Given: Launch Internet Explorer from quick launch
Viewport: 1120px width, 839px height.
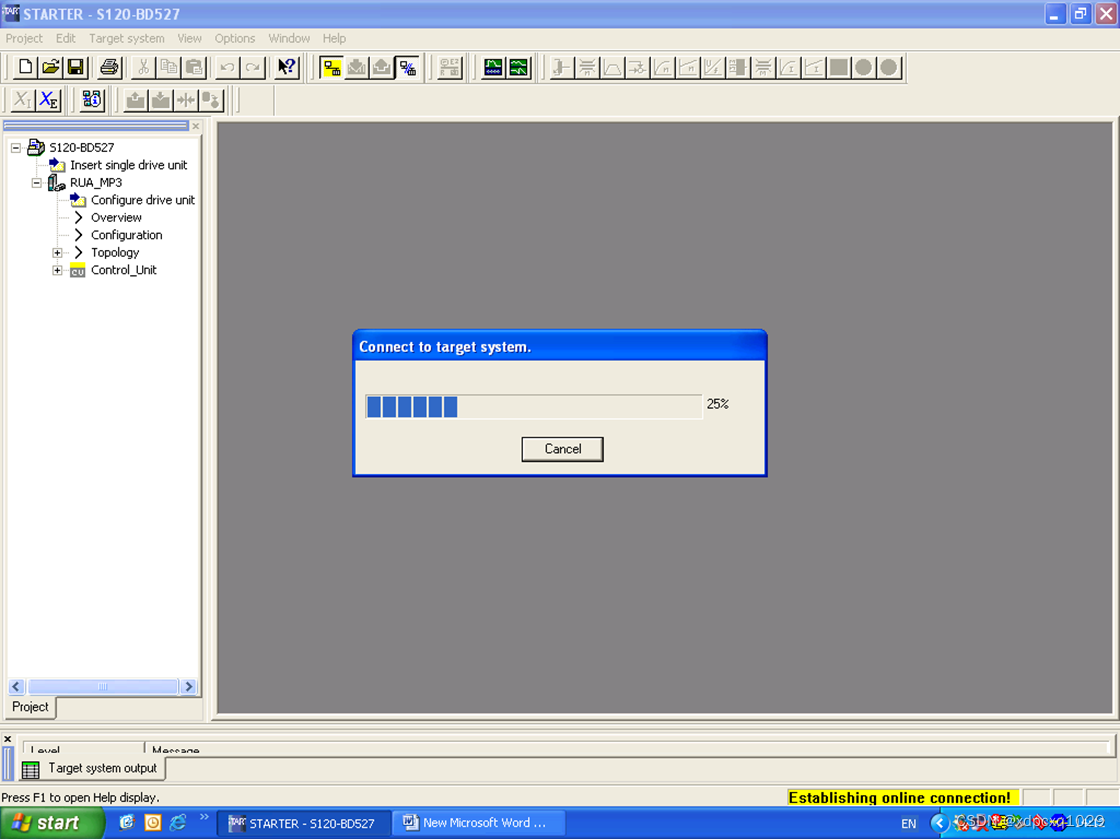Looking at the screenshot, I should point(178,823).
